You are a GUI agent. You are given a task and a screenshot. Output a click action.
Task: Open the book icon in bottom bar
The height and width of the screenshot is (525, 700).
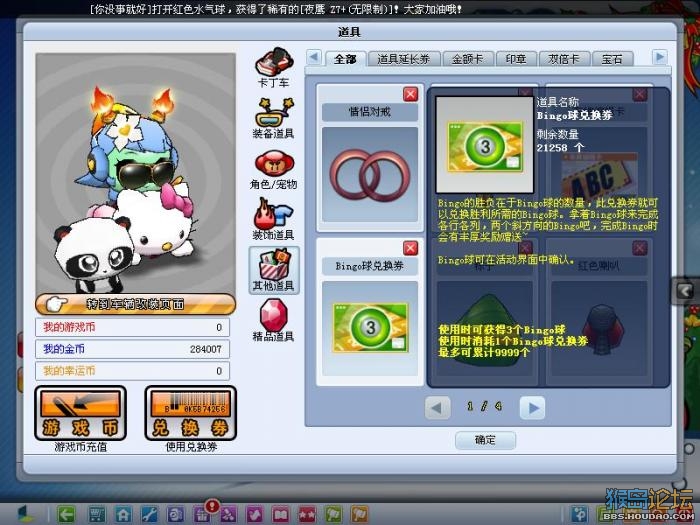click(281, 514)
